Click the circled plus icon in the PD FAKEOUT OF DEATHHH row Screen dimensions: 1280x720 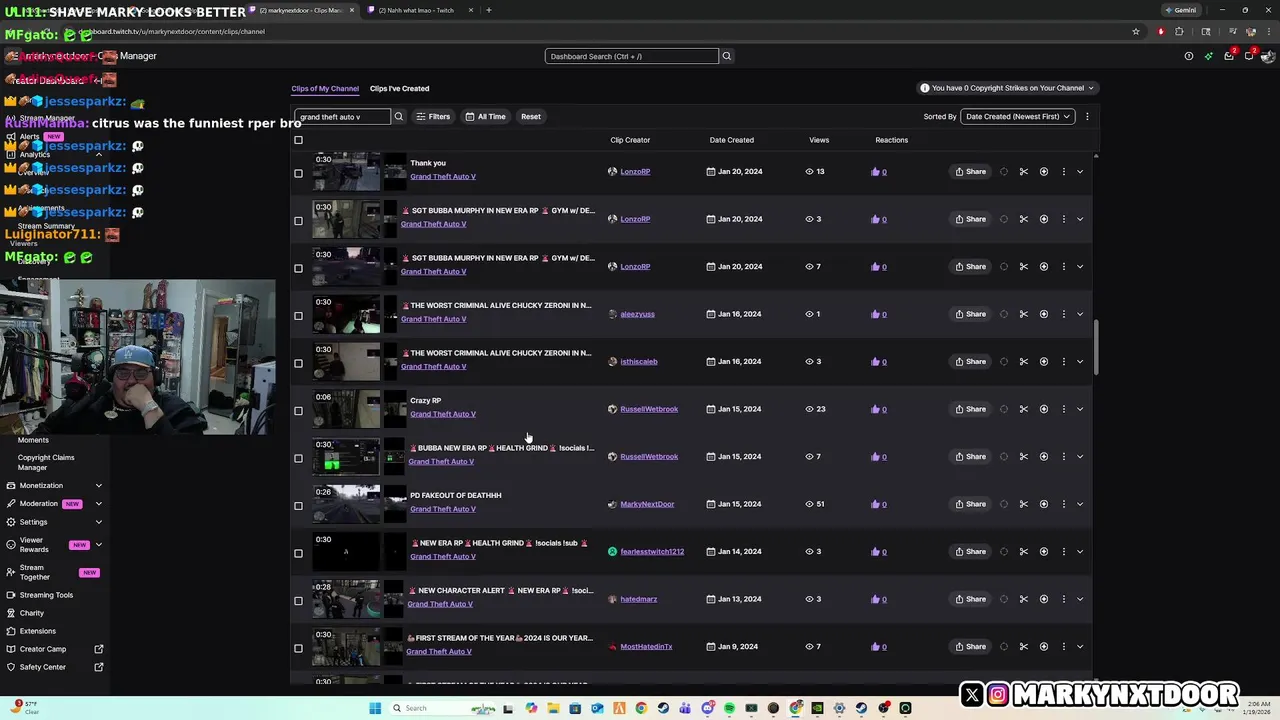tap(1043, 504)
